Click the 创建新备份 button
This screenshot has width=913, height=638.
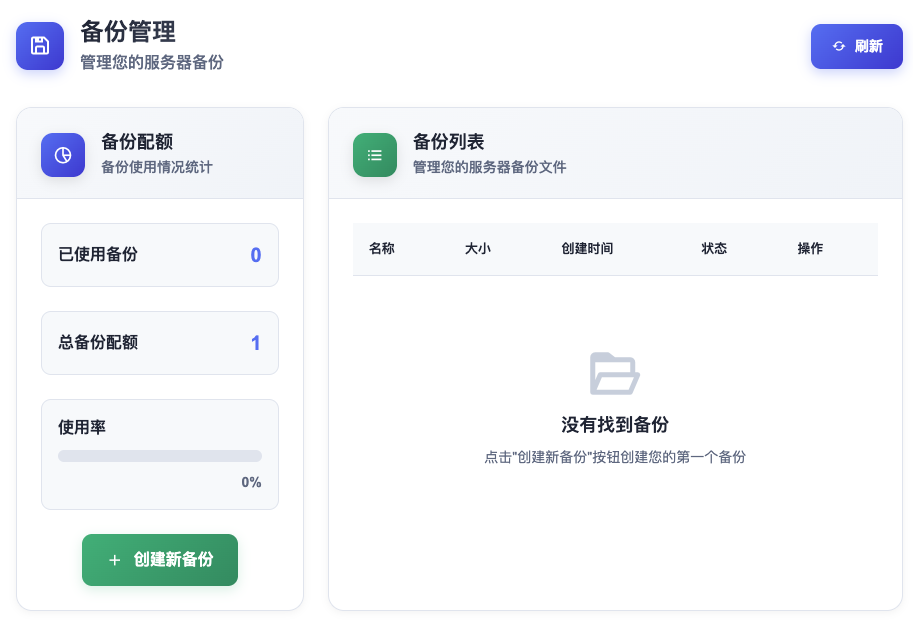[160, 560]
